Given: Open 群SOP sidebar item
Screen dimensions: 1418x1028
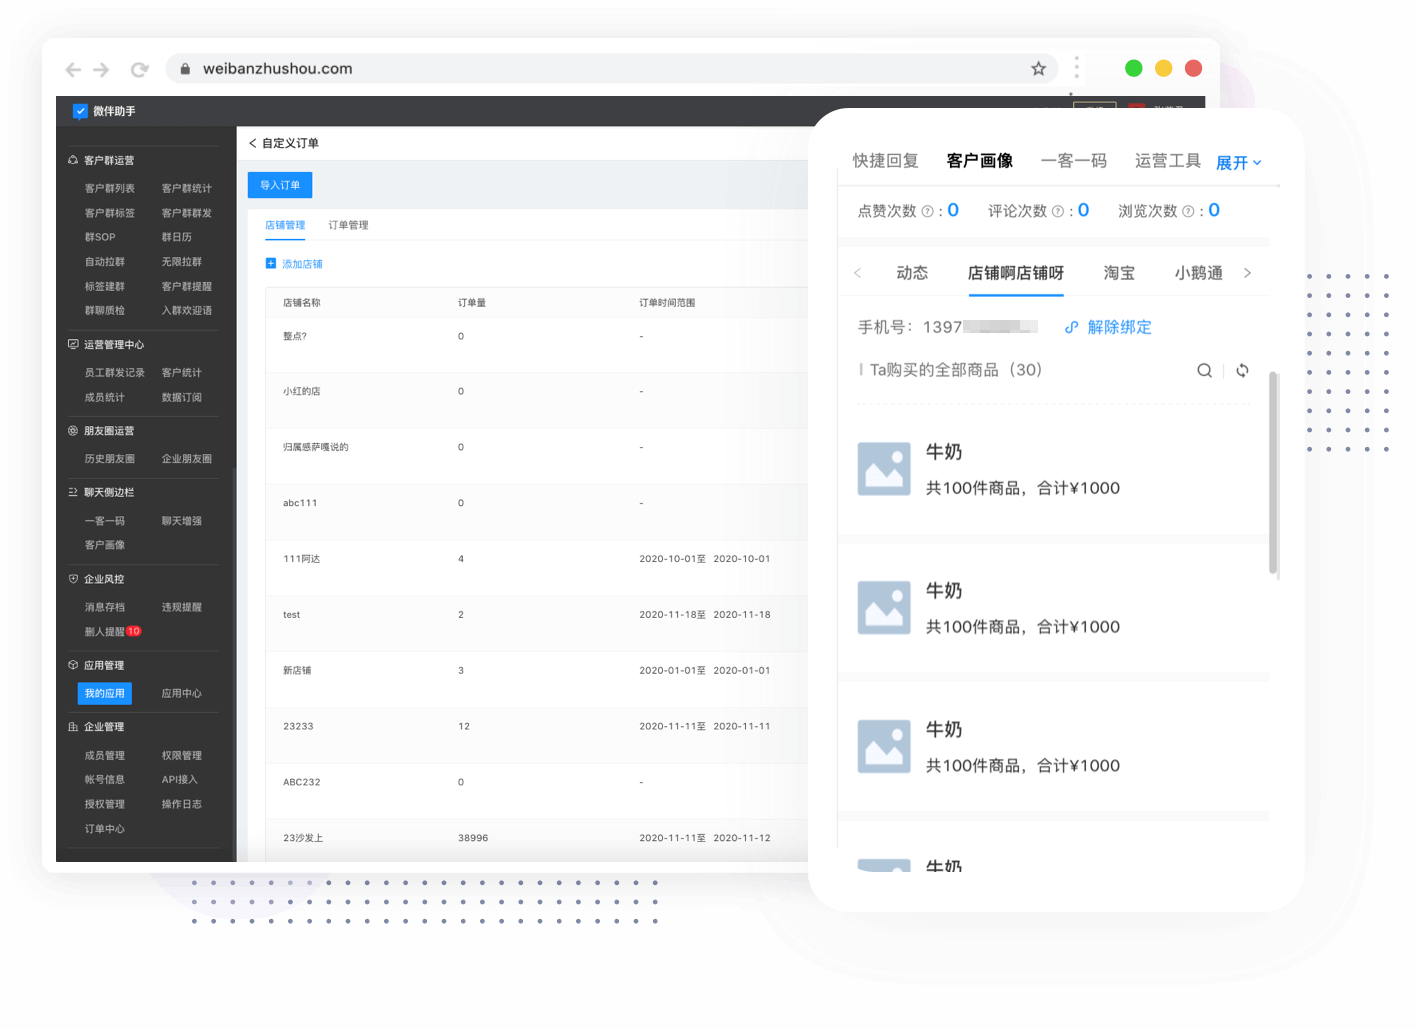Looking at the screenshot, I should click(100, 237).
